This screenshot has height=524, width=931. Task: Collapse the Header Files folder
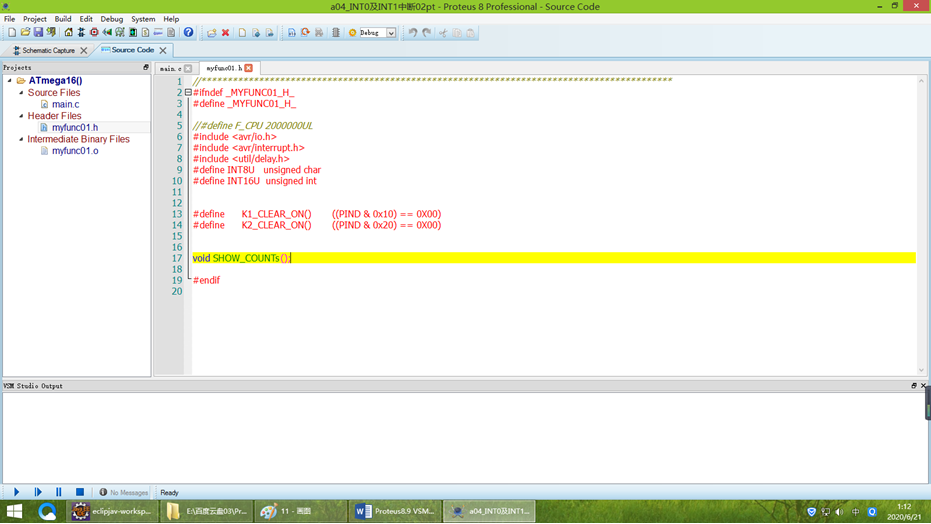(x=21, y=116)
